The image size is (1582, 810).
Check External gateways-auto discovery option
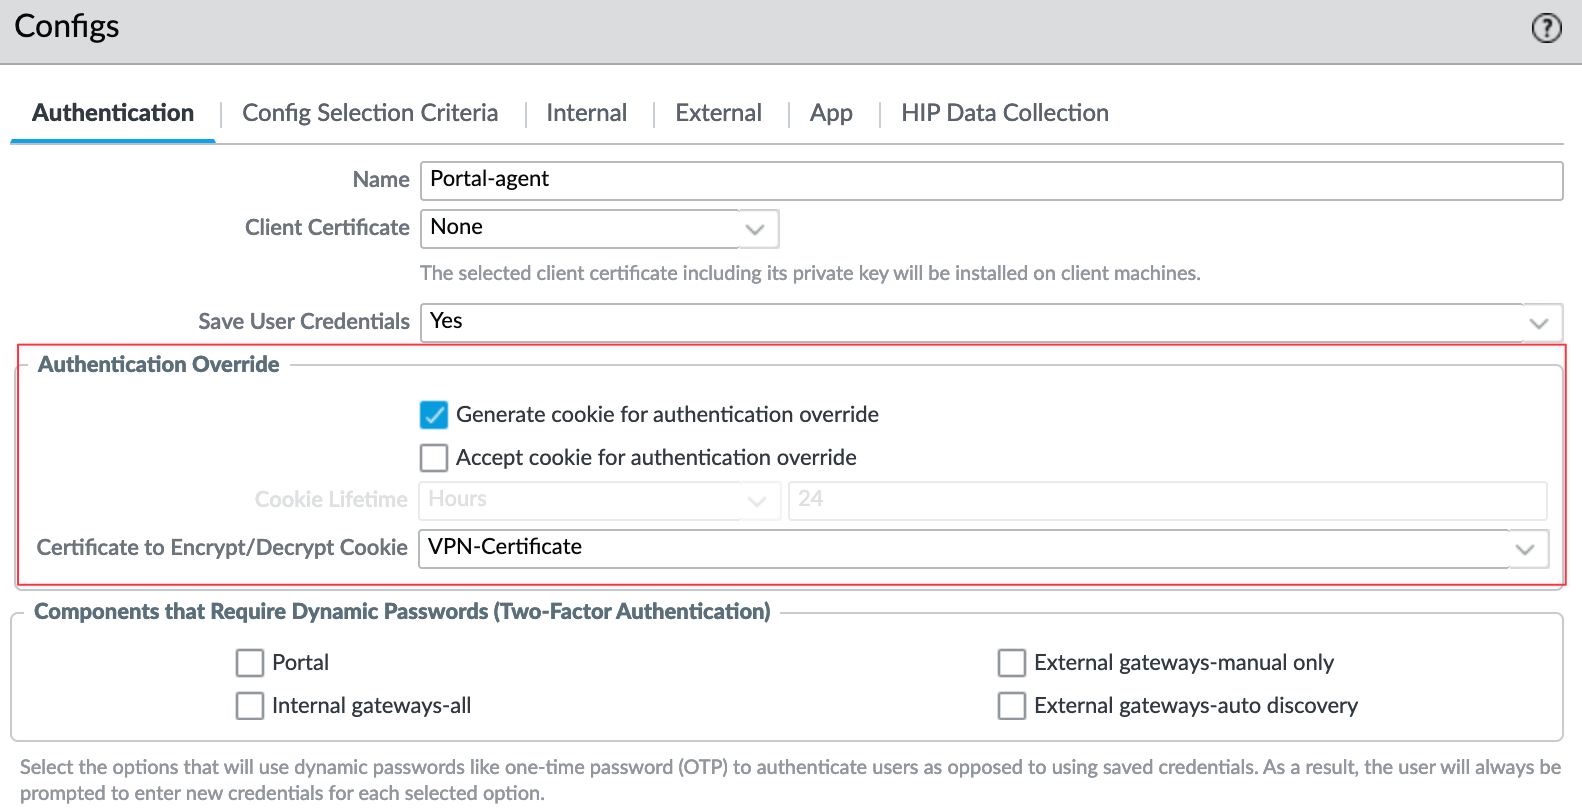coord(1012,706)
